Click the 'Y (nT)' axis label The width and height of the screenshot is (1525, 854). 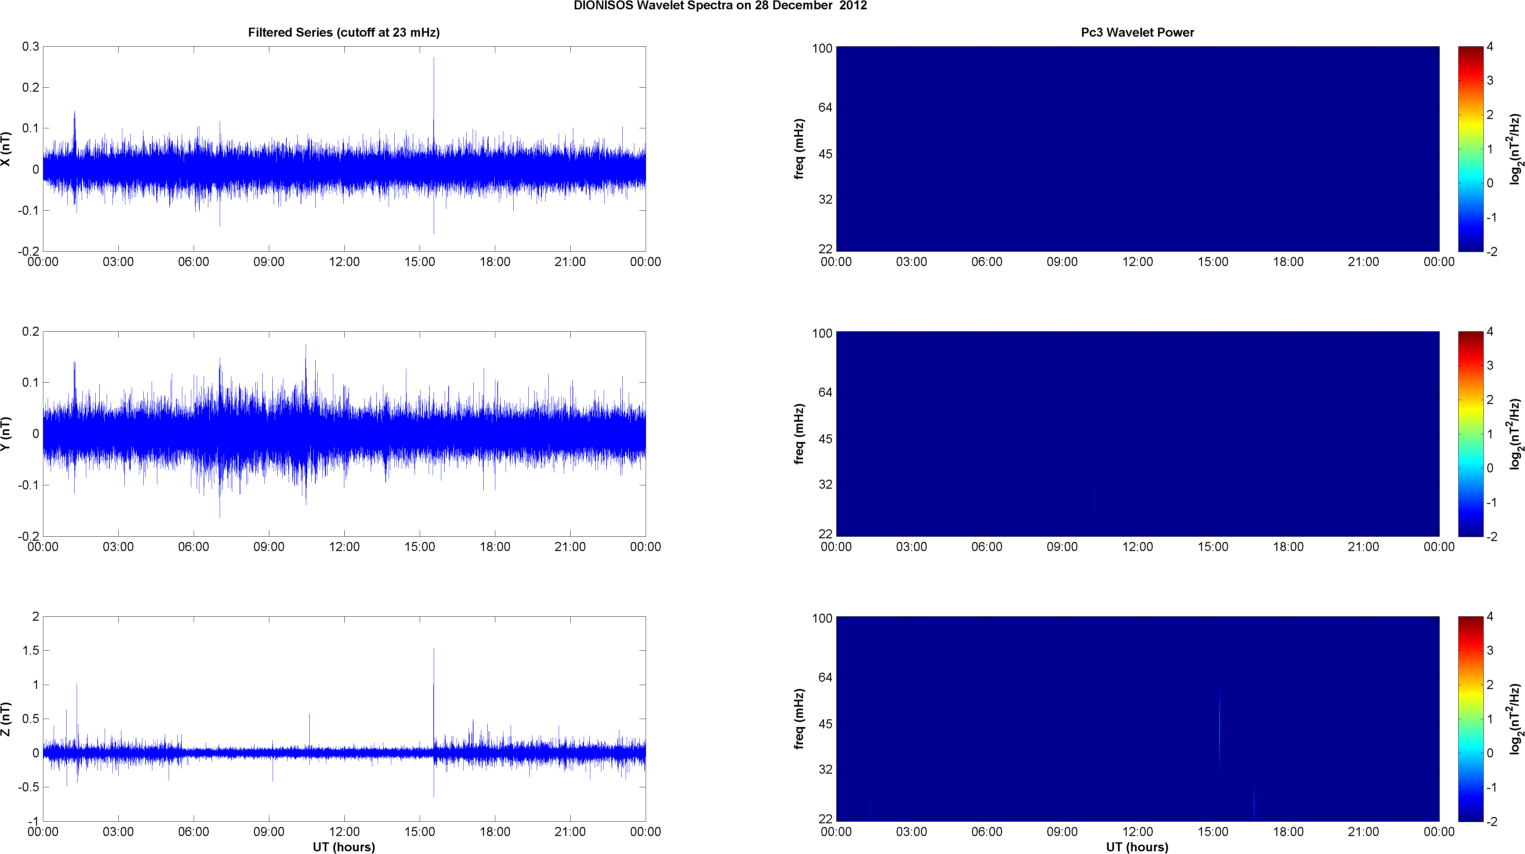(6, 434)
